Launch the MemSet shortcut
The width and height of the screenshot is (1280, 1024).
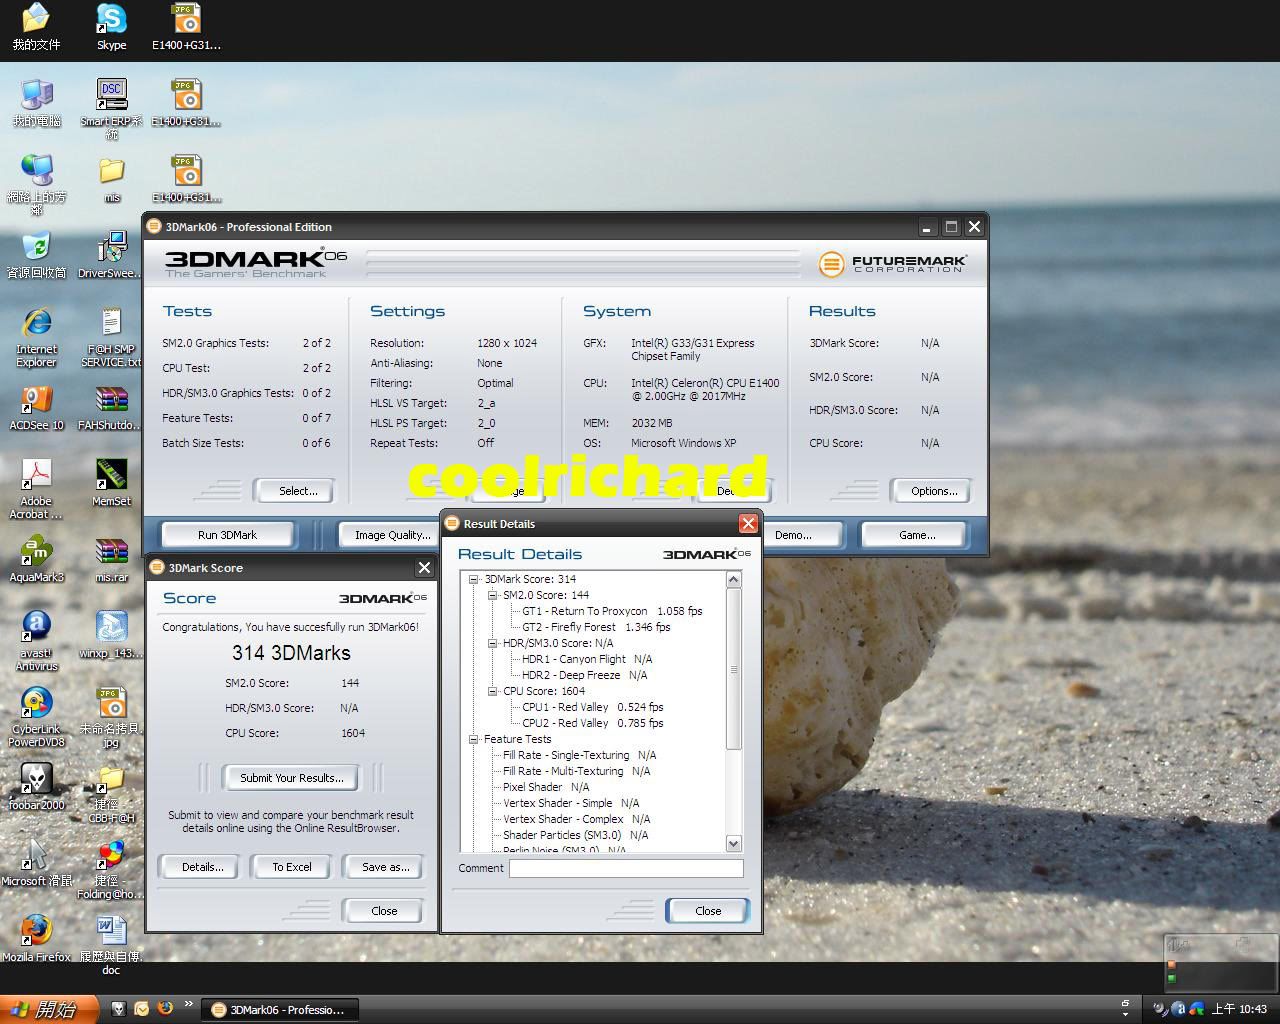click(111, 483)
